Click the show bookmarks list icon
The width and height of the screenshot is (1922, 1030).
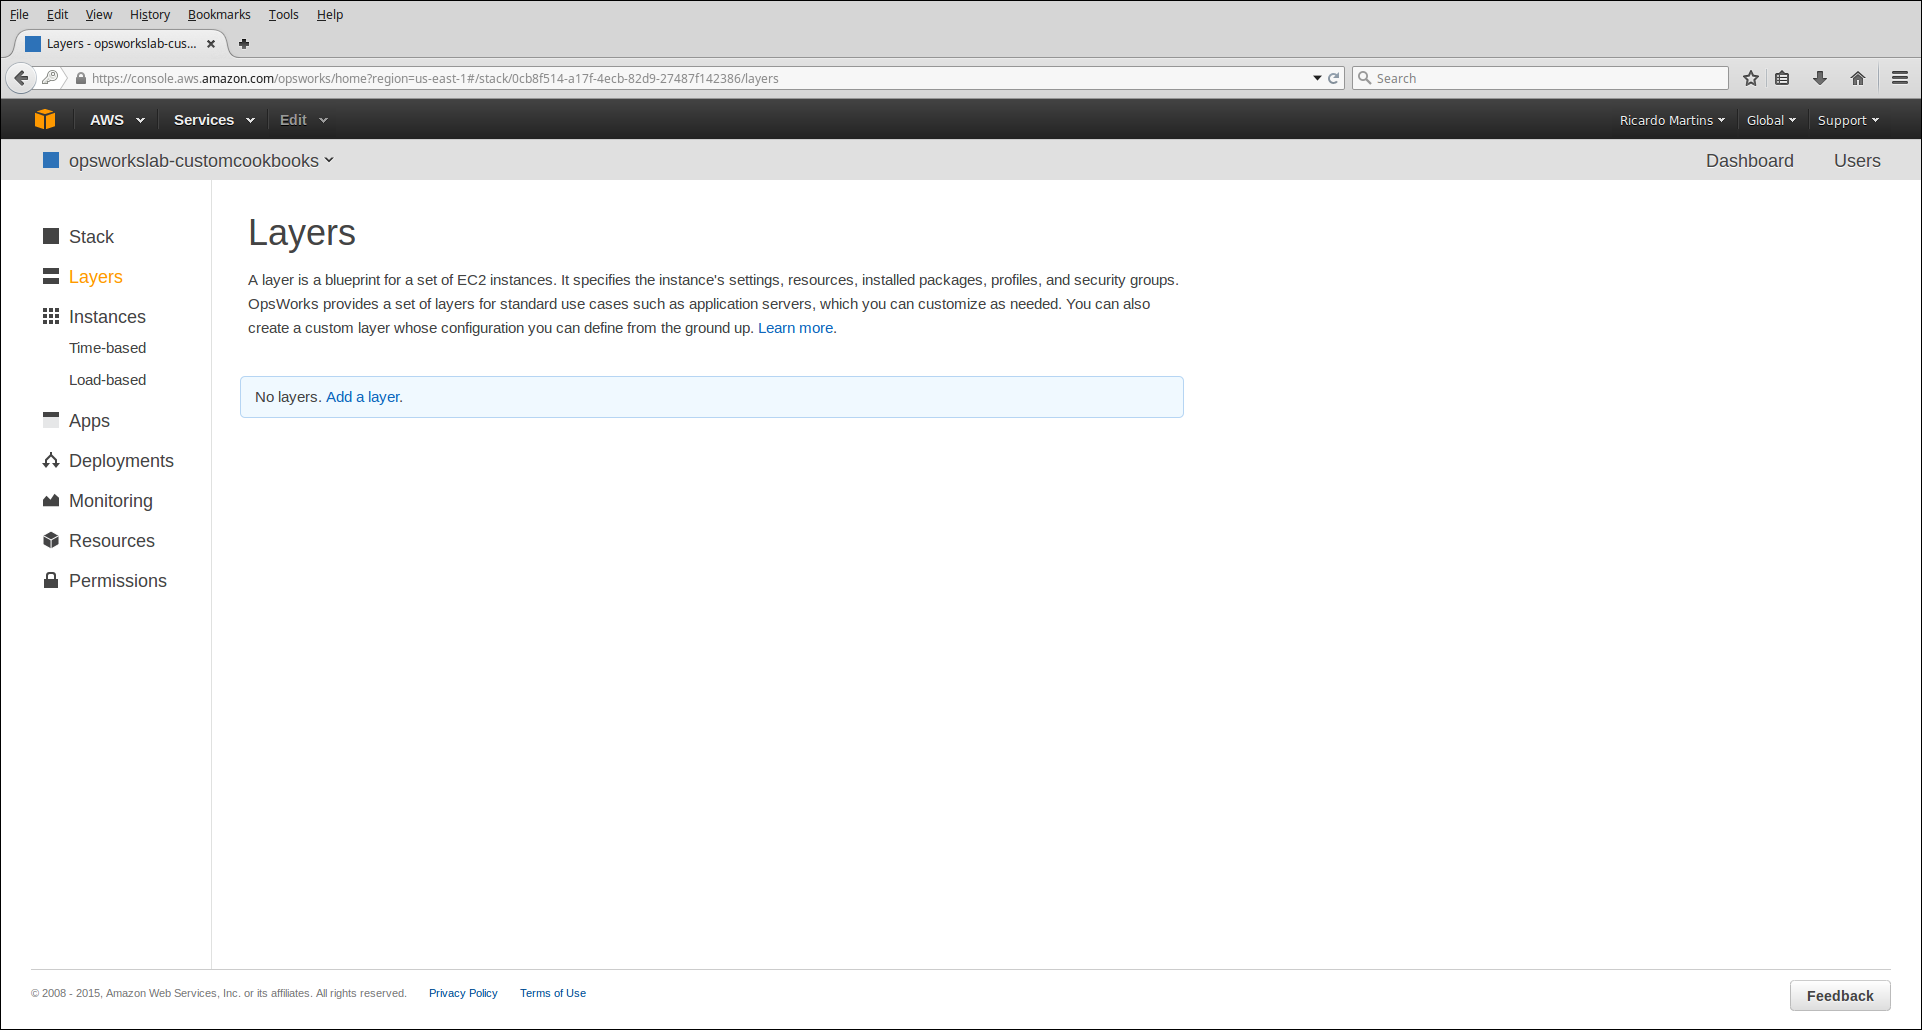[1782, 78]
